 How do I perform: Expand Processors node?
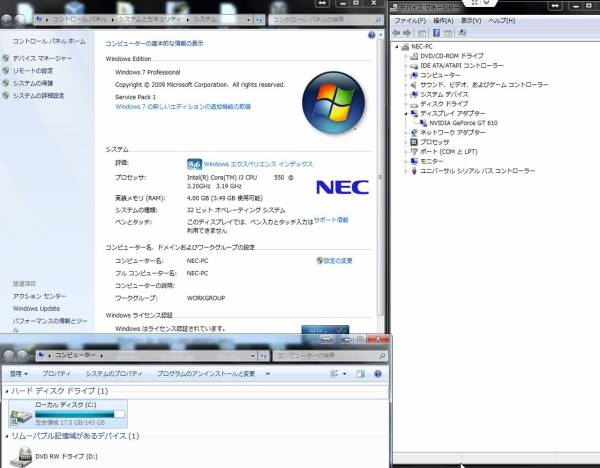pos(406,142)
